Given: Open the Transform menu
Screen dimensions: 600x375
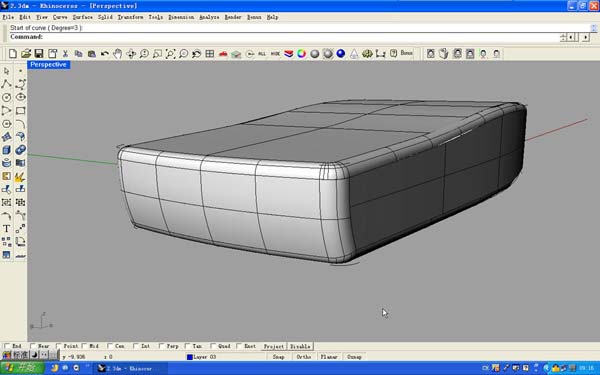Looking at the screenshot, I should click(x=130, y=17).
